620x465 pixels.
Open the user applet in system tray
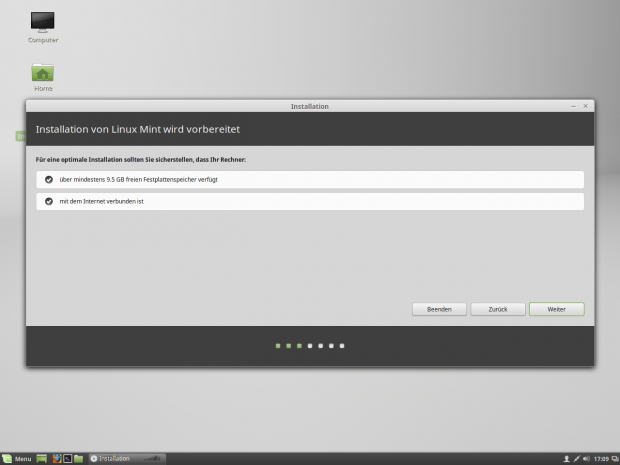566,459
